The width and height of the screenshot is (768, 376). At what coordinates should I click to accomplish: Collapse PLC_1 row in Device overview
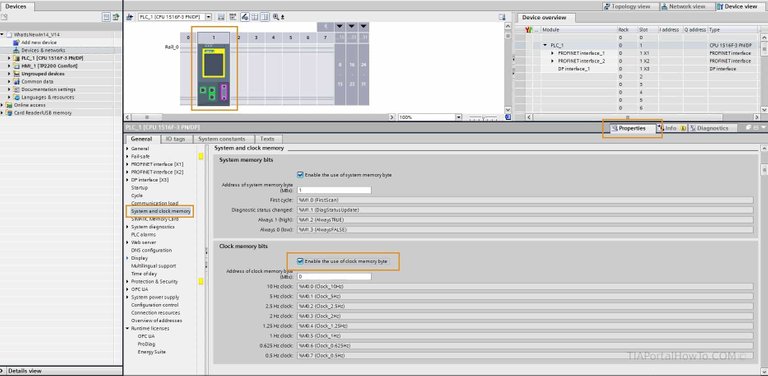tap(545, 45)
